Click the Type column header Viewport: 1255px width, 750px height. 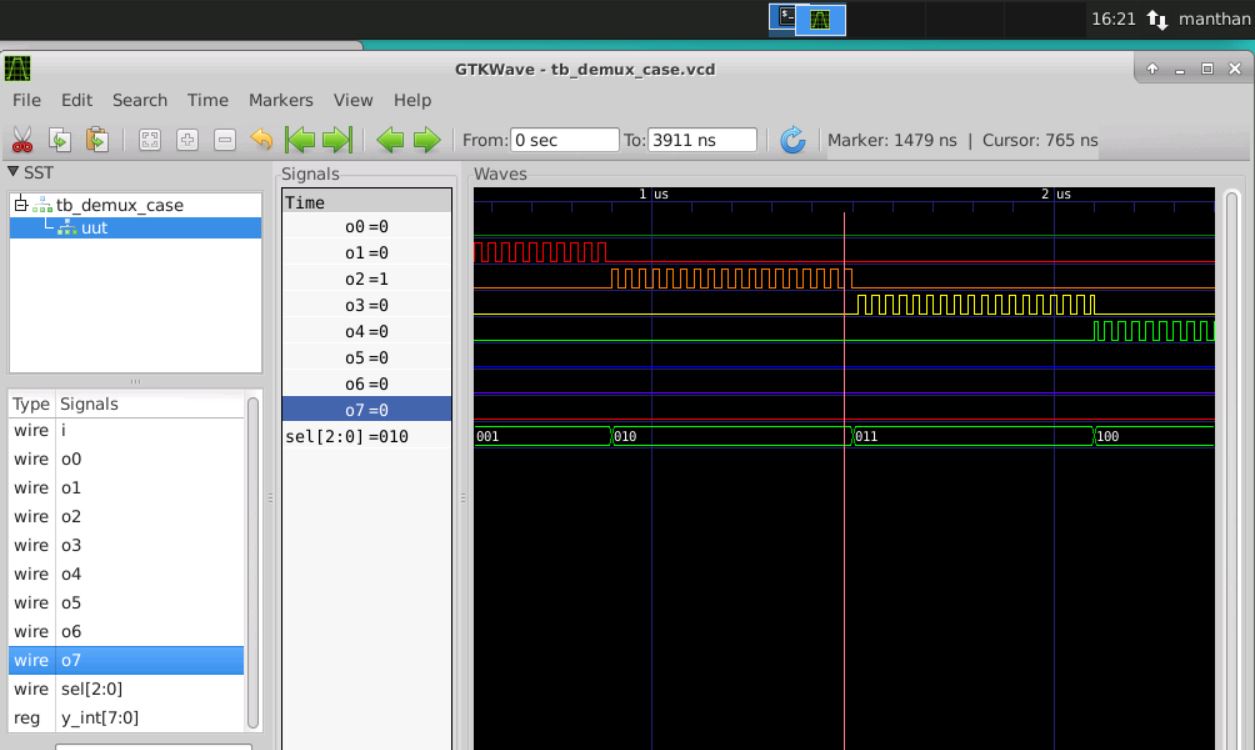click(32, 404)
